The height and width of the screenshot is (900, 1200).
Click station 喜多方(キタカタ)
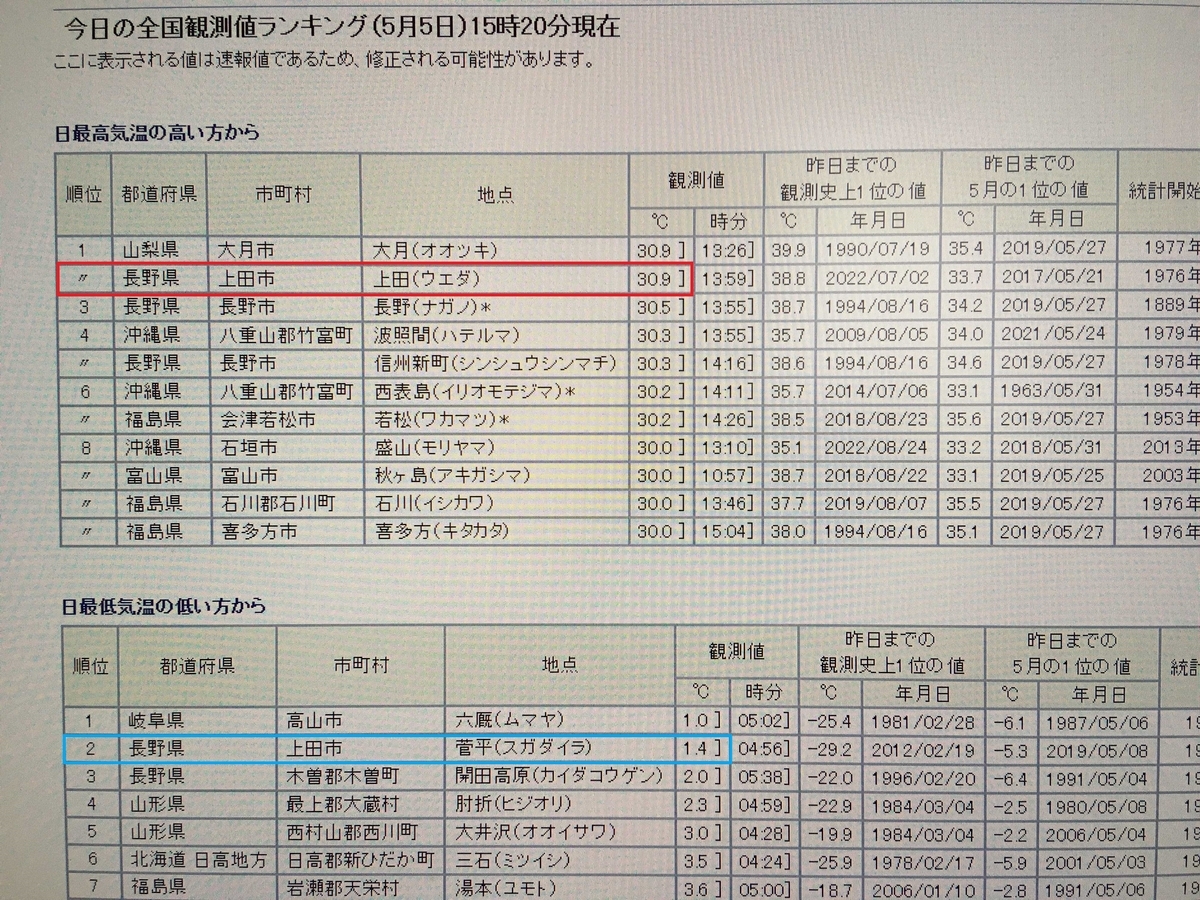[441, 531]
